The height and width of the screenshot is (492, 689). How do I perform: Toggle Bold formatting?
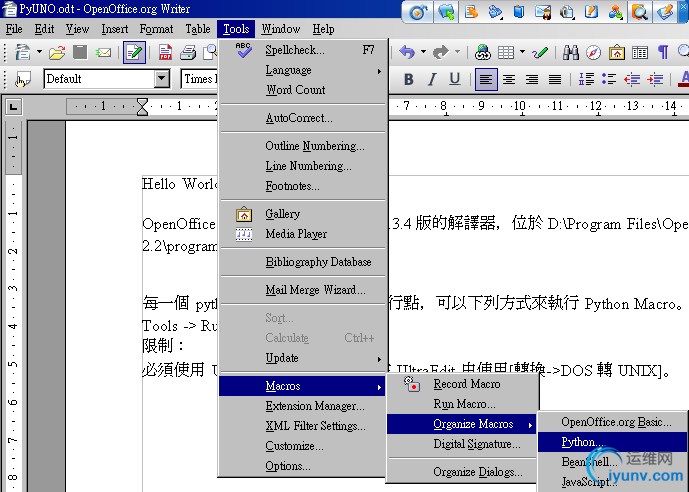pyautogui.click(x=409, y=80)
